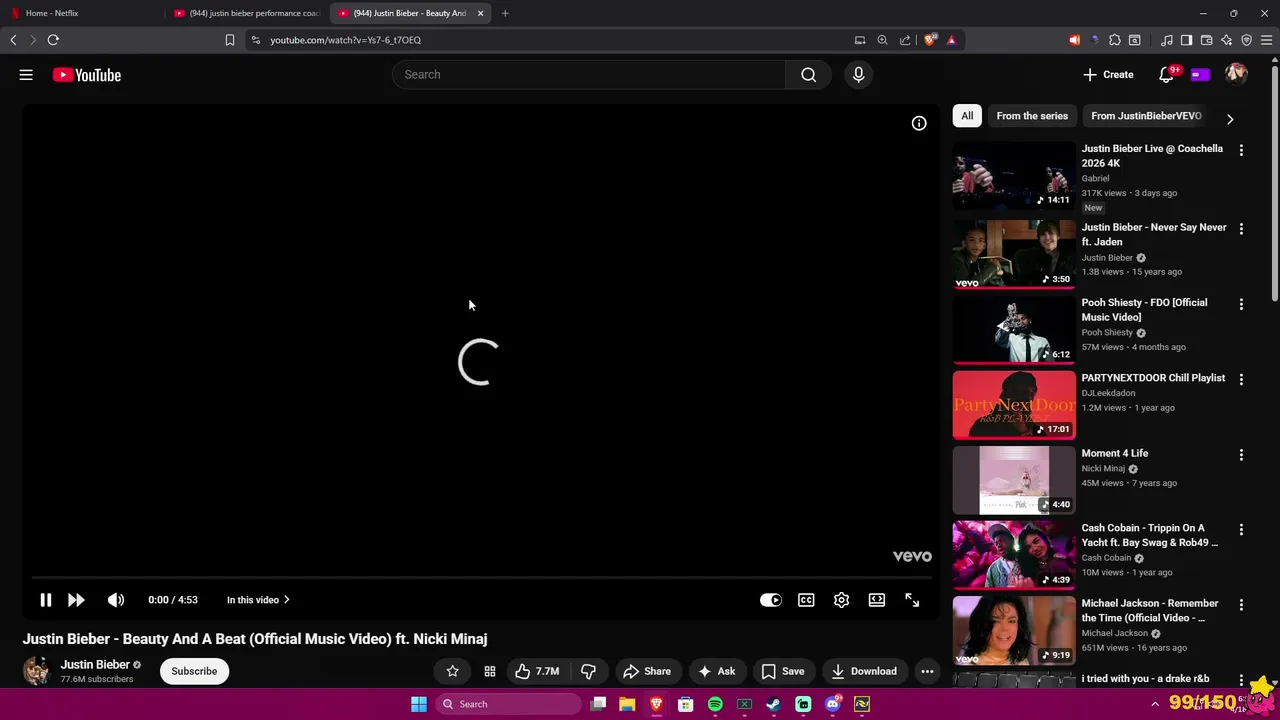Mute the video volume
The height and width of the screenshot is (720, 1280).
coord(116,600)
